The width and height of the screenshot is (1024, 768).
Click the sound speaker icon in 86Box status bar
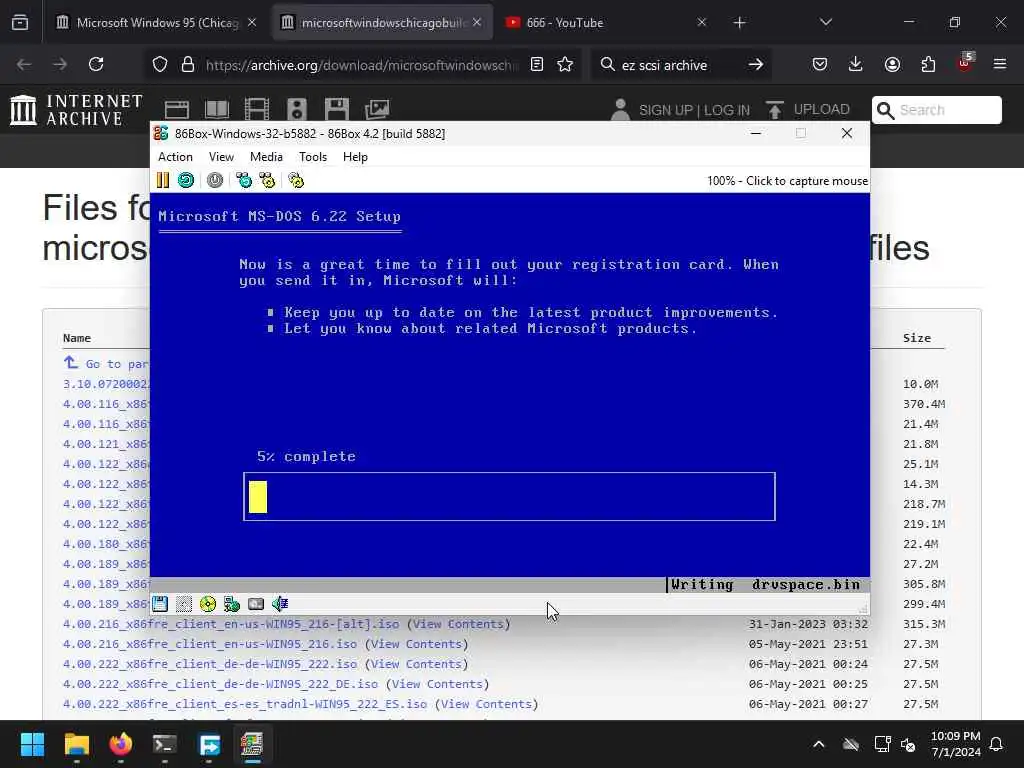280,604
